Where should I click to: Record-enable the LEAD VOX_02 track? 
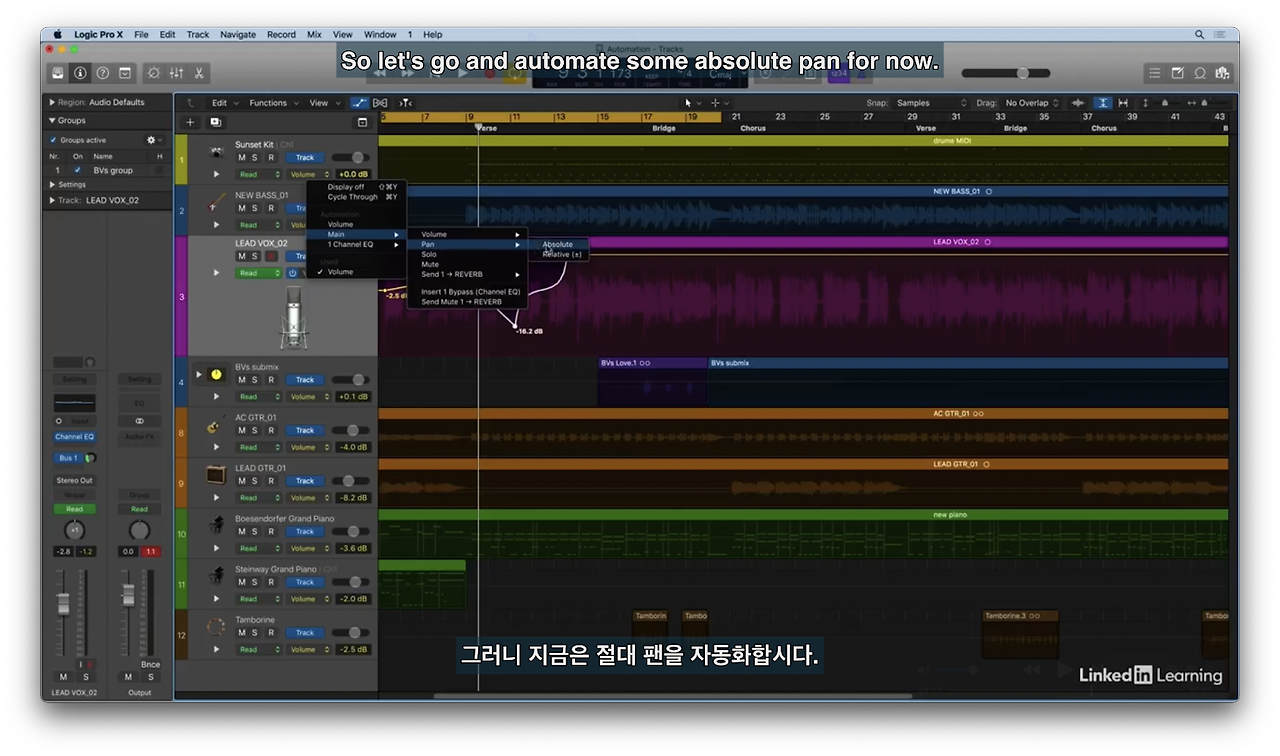pos(271,256)
